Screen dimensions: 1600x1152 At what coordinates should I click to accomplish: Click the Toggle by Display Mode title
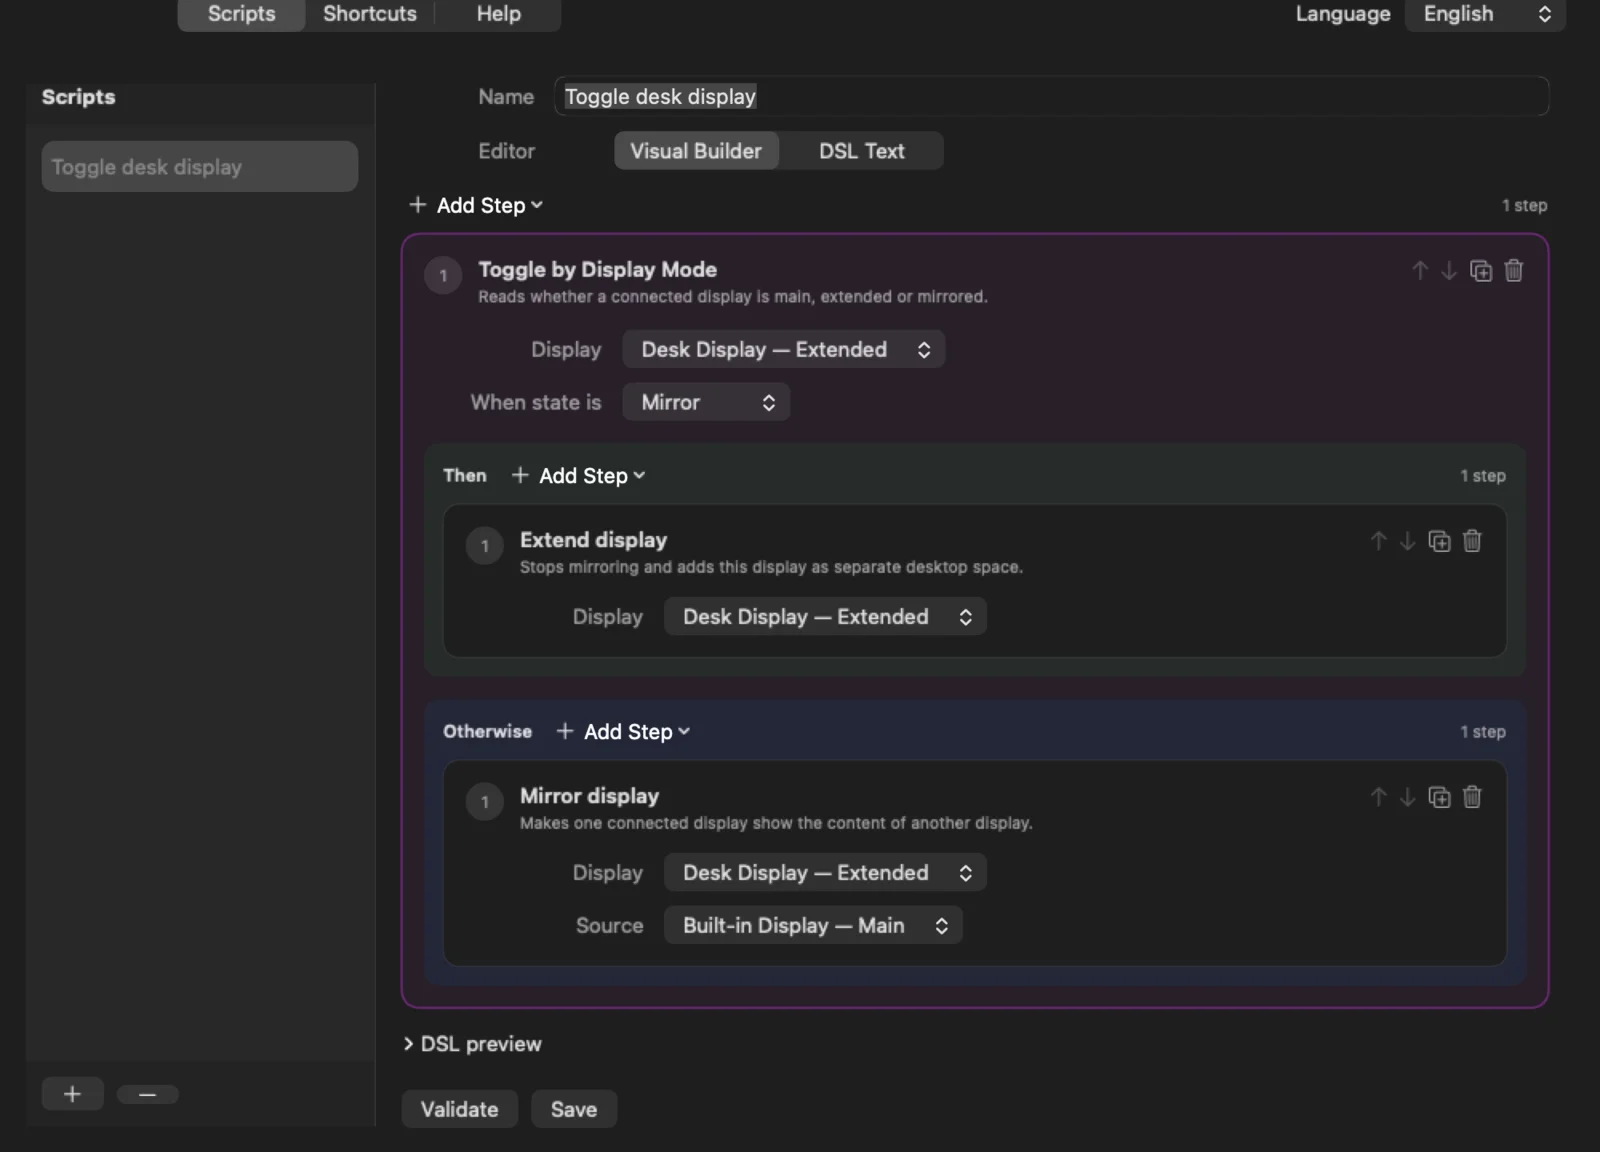tap(597, 270)
